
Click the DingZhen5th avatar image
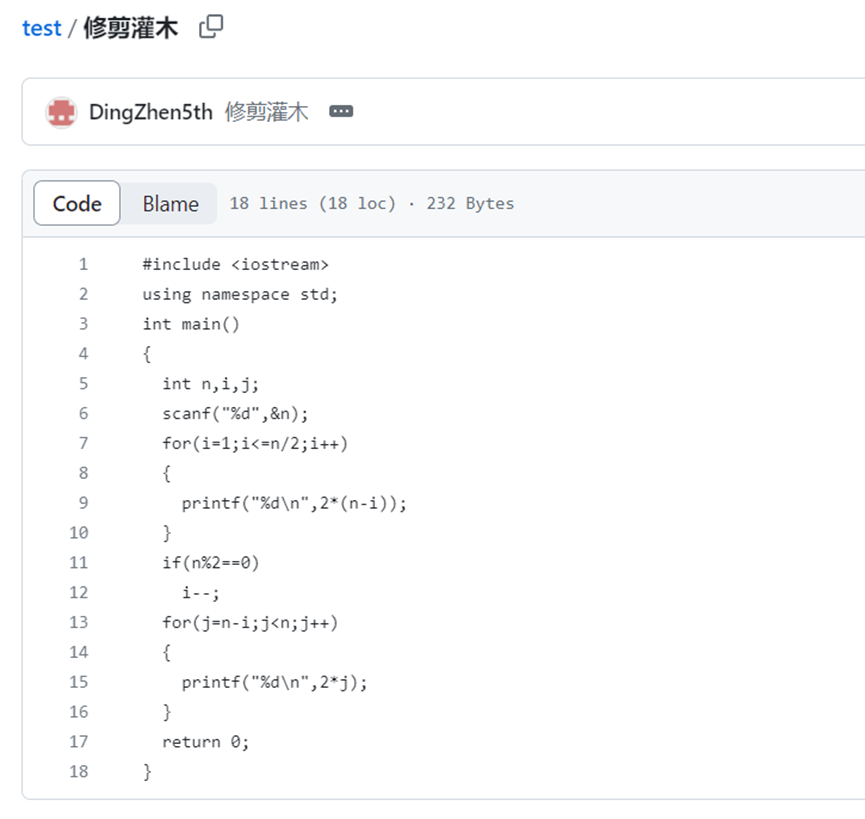click(x=61, y=112)
